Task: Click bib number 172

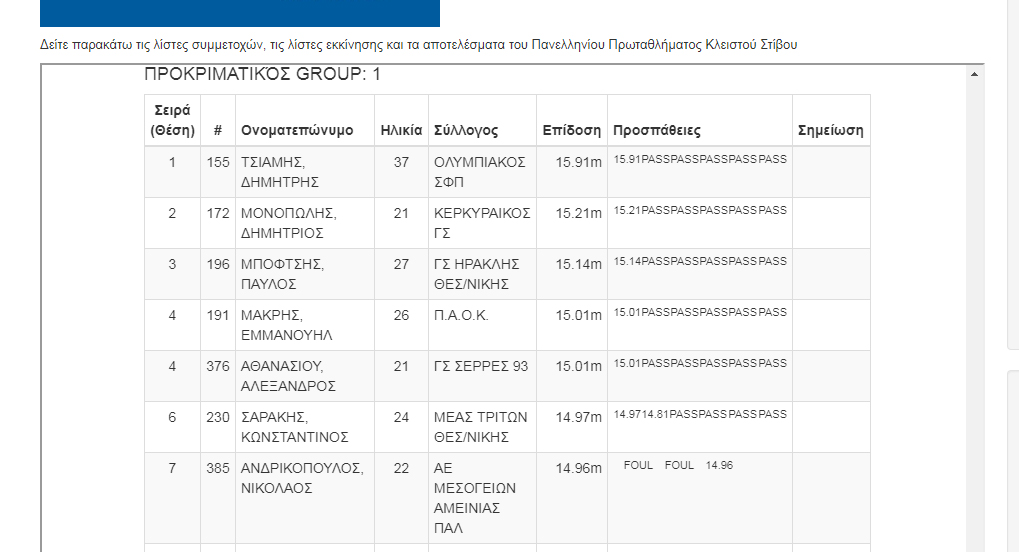Action: pos(218,213)
